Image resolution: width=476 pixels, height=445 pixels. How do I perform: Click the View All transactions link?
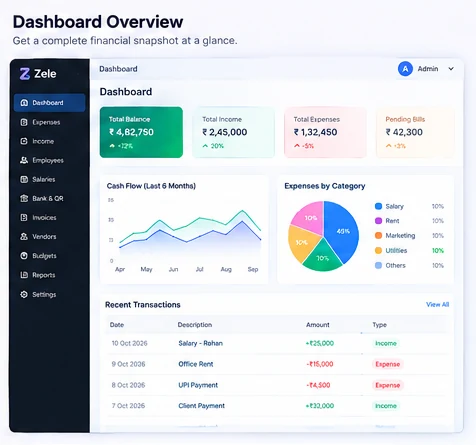click(437, 304)
